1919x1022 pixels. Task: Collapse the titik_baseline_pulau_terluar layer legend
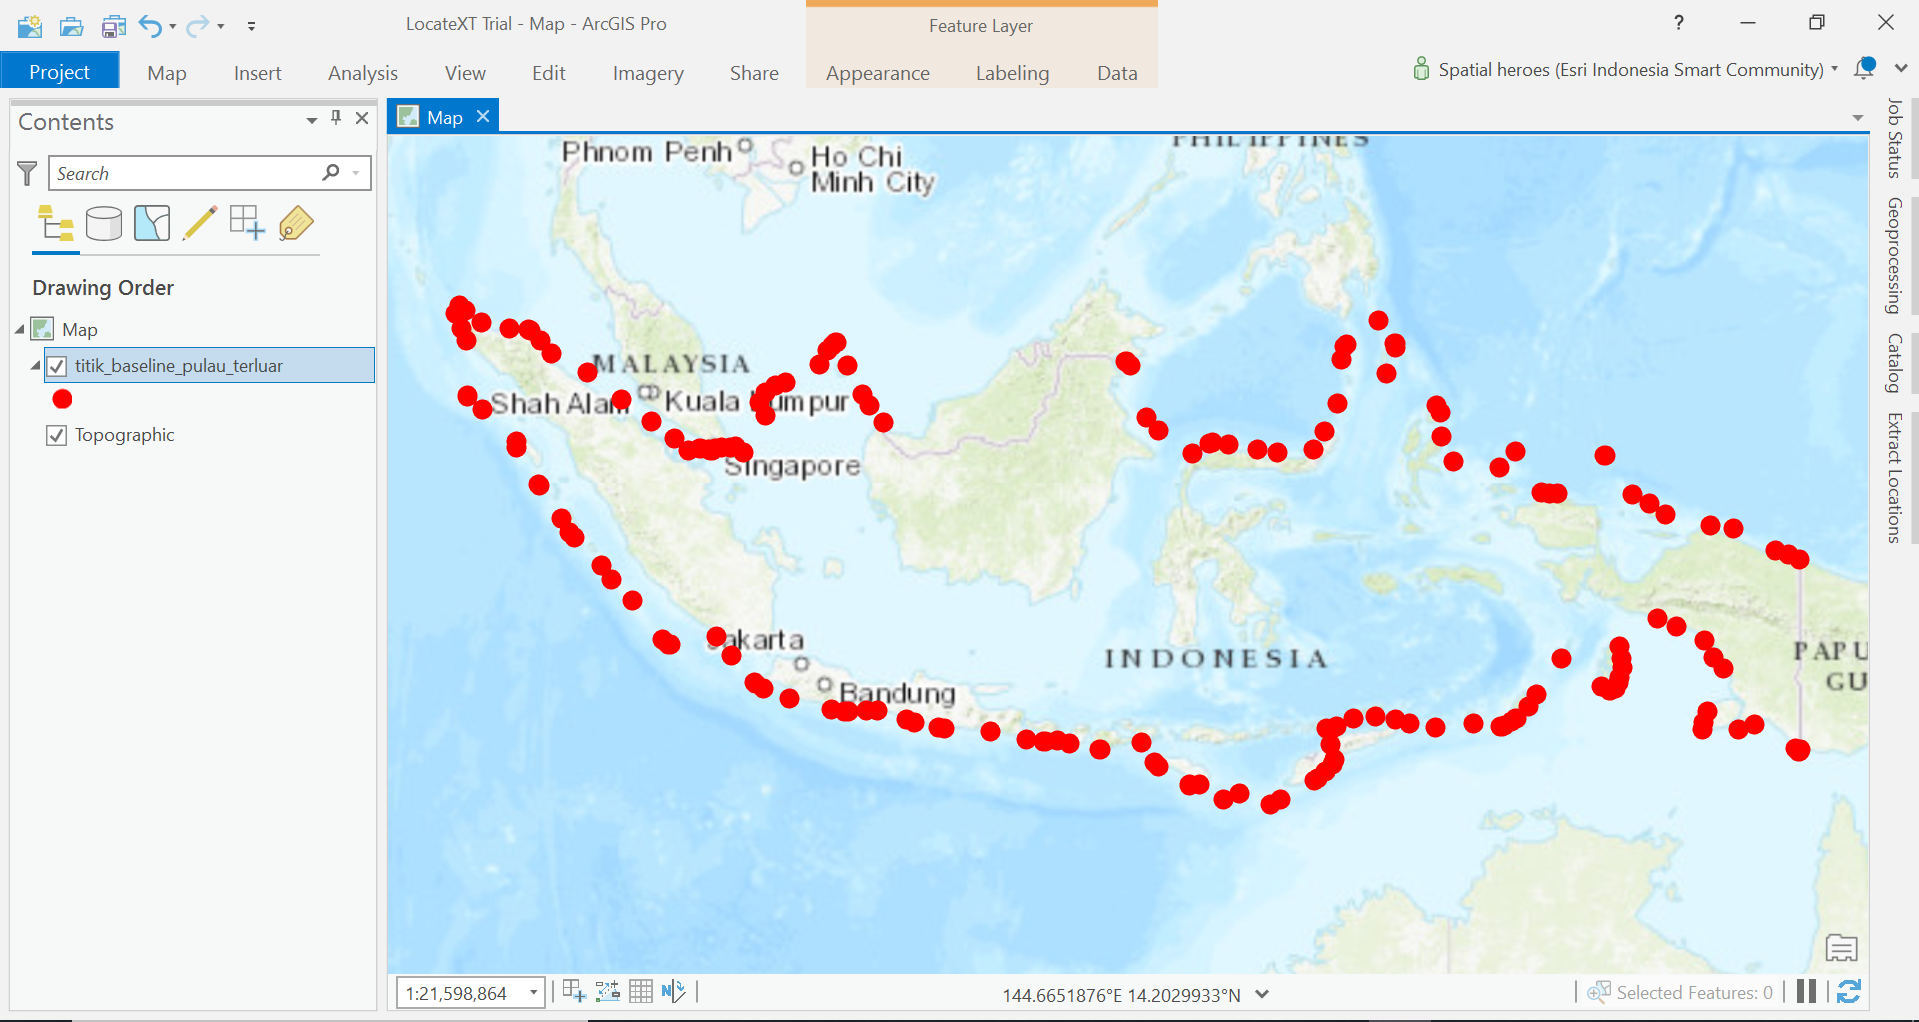(x=35, y=365)
